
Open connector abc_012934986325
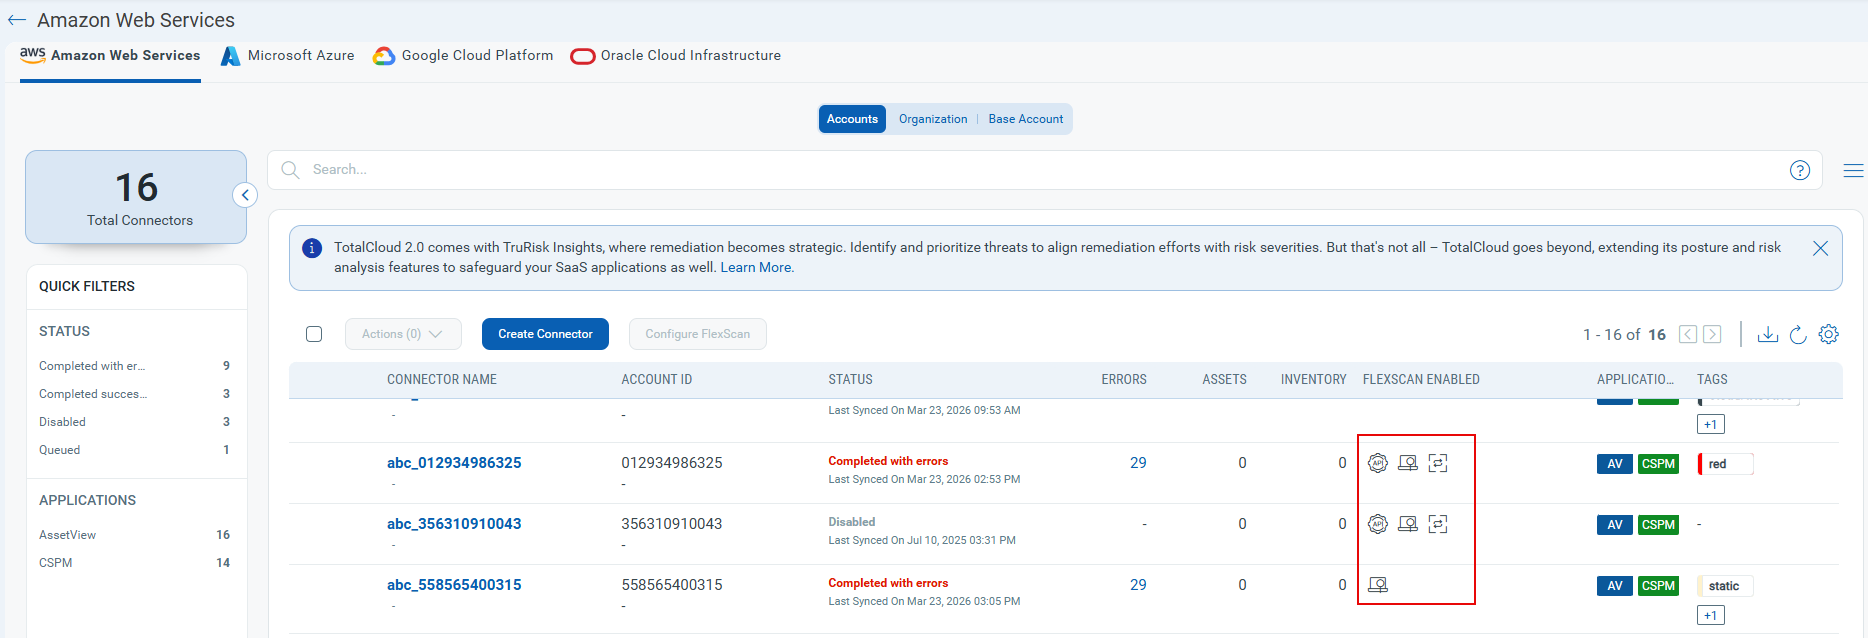point(454,463)
